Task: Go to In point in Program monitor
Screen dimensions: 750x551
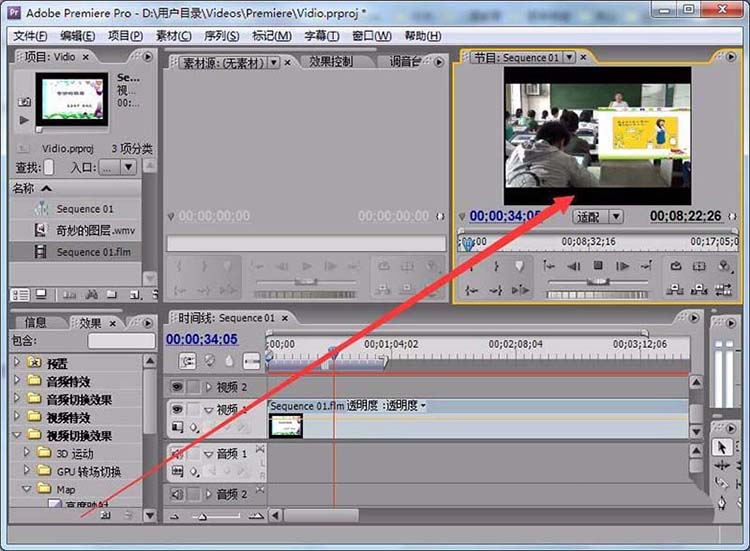Action: [472, 290]
